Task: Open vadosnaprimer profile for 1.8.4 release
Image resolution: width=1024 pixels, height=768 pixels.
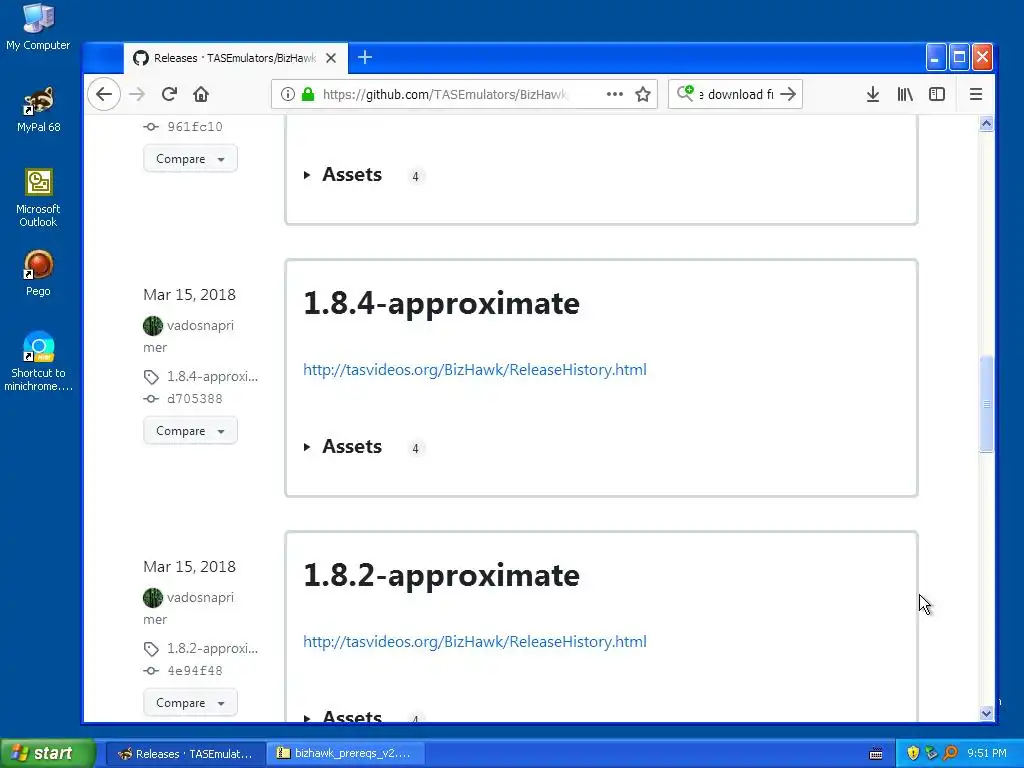Action: coord(200,325)
